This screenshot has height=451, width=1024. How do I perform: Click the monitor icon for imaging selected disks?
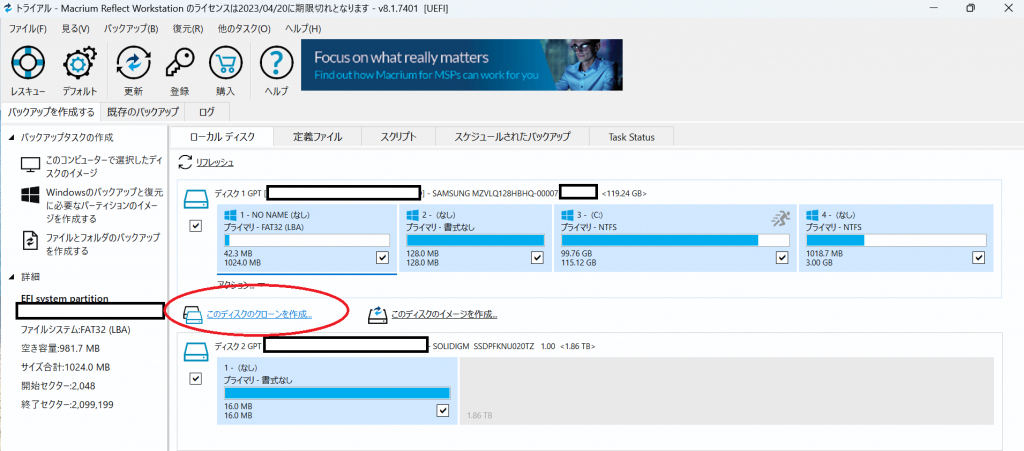pyautogui.click(x=30, y=164)
